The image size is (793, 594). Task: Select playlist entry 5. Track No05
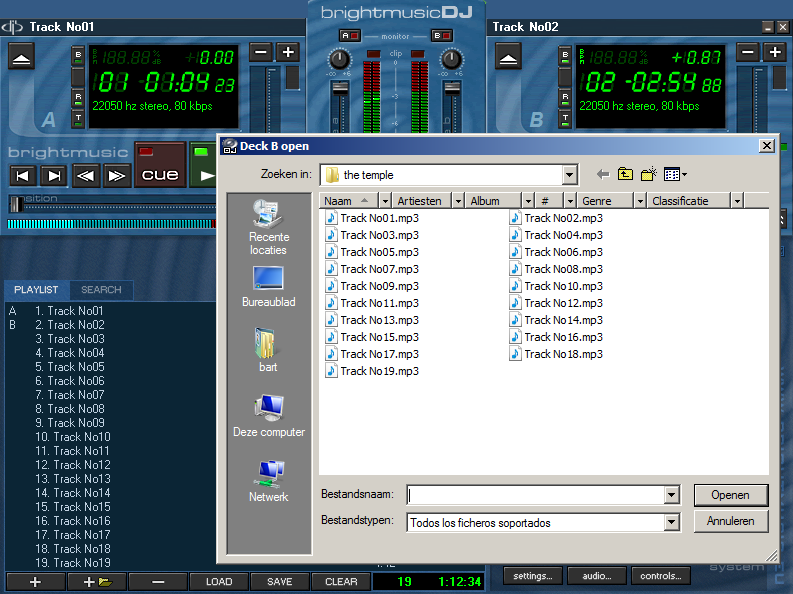click(70, 367)
